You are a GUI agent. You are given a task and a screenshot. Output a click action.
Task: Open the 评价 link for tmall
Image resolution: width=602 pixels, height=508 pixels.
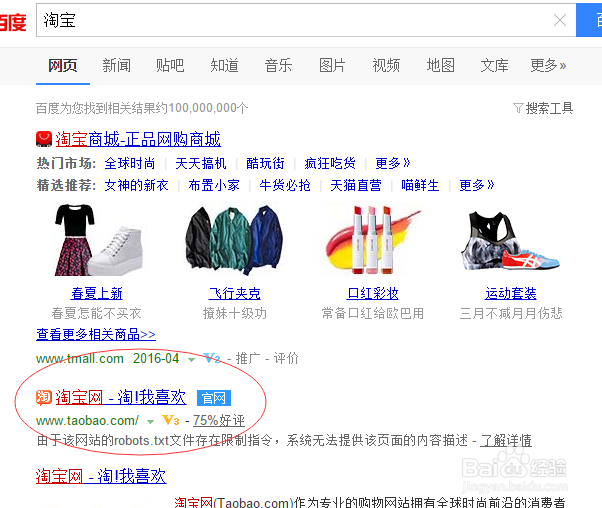pos(286,359)
